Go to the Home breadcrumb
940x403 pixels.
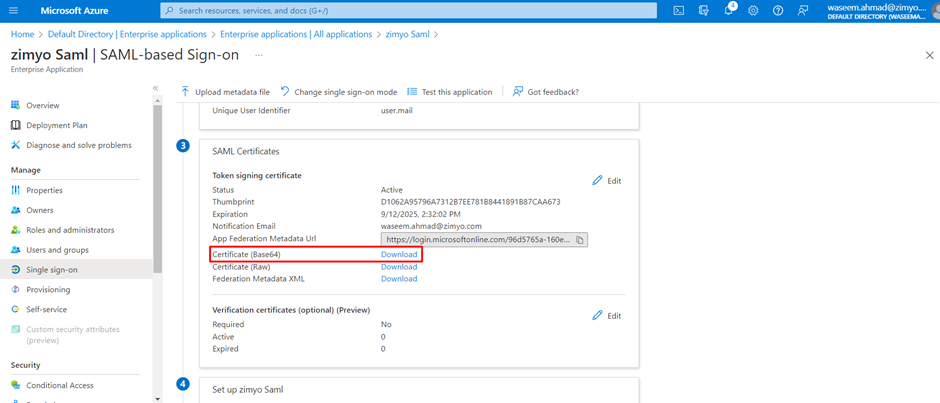(x=22, y=34)
